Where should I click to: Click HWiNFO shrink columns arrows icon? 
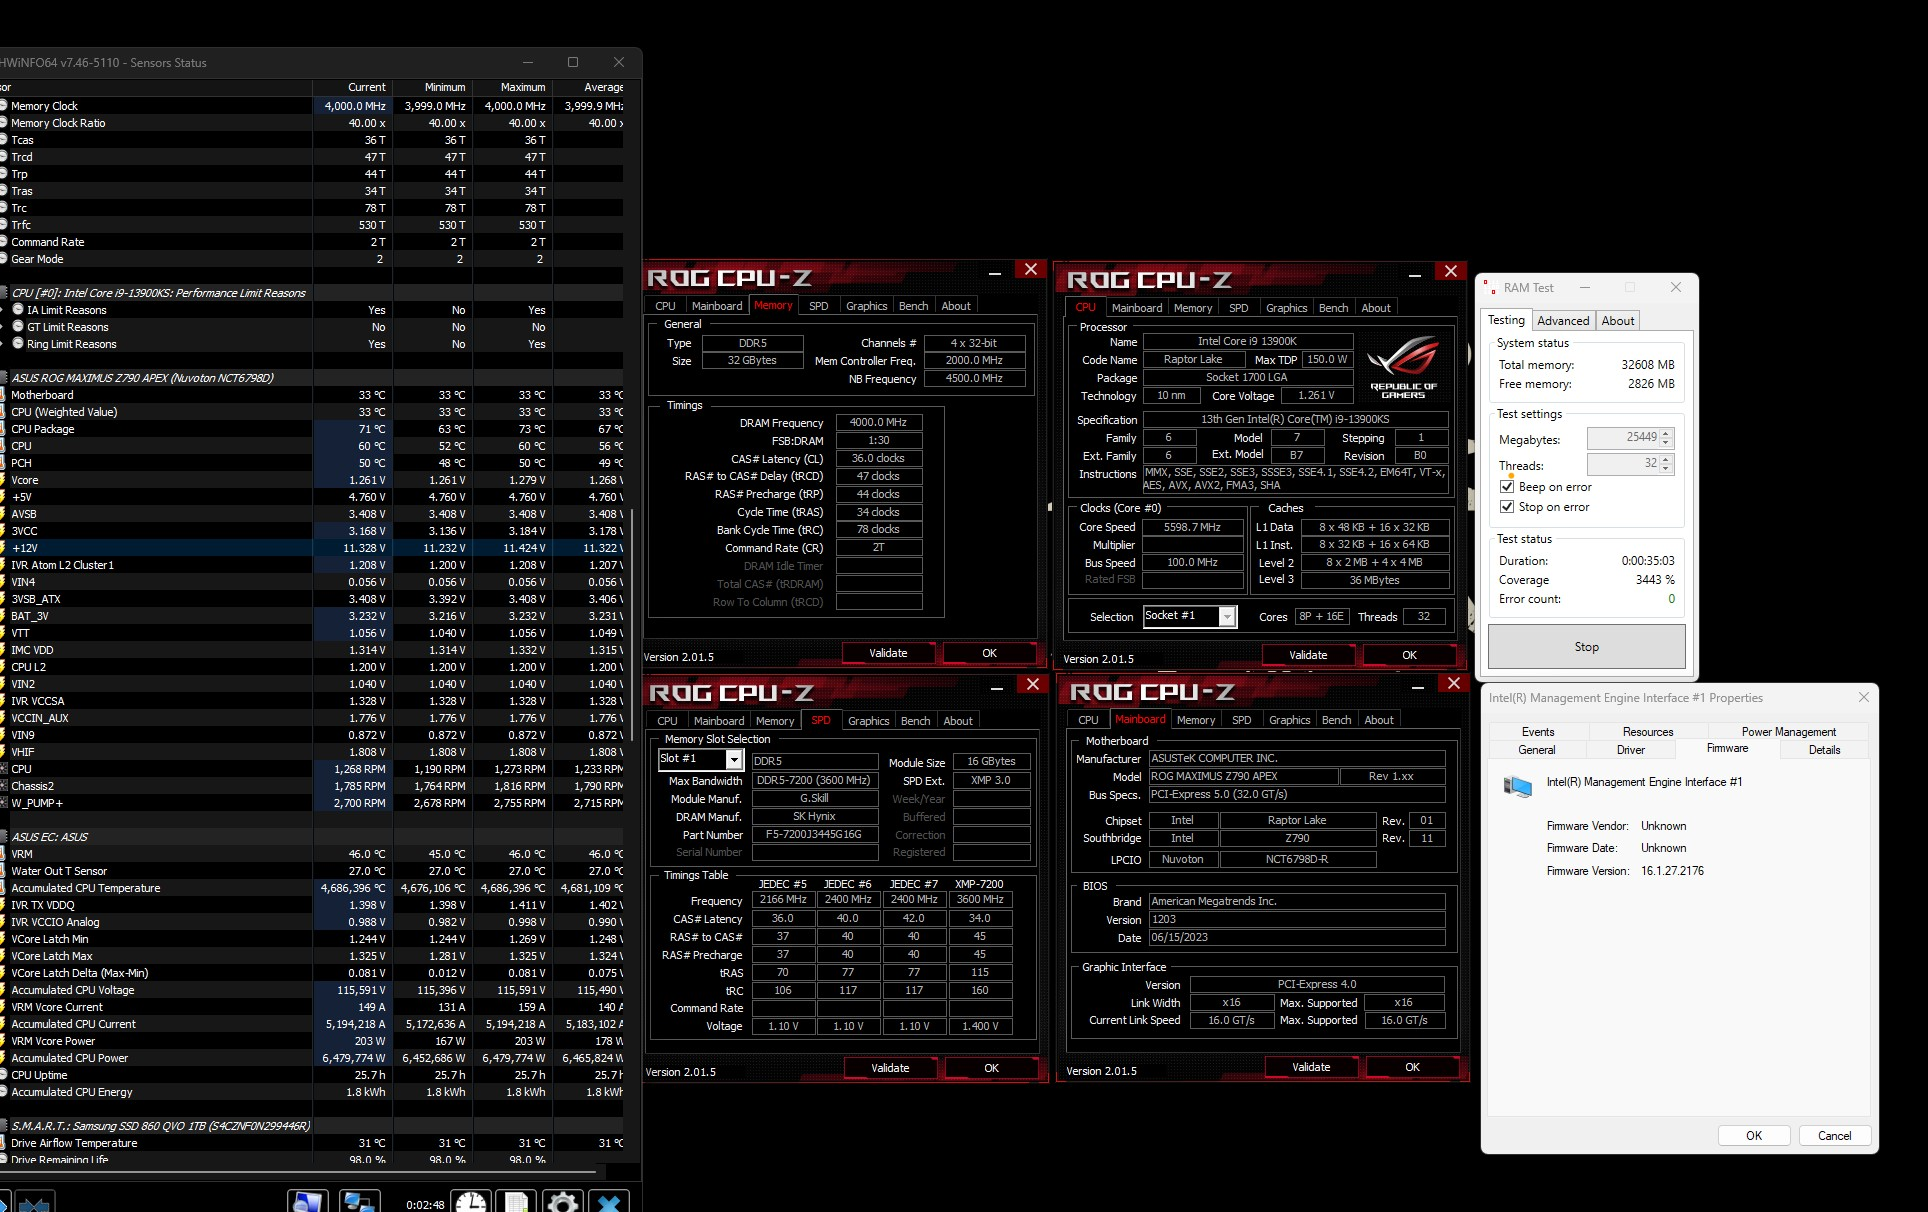click(33, 1203)
